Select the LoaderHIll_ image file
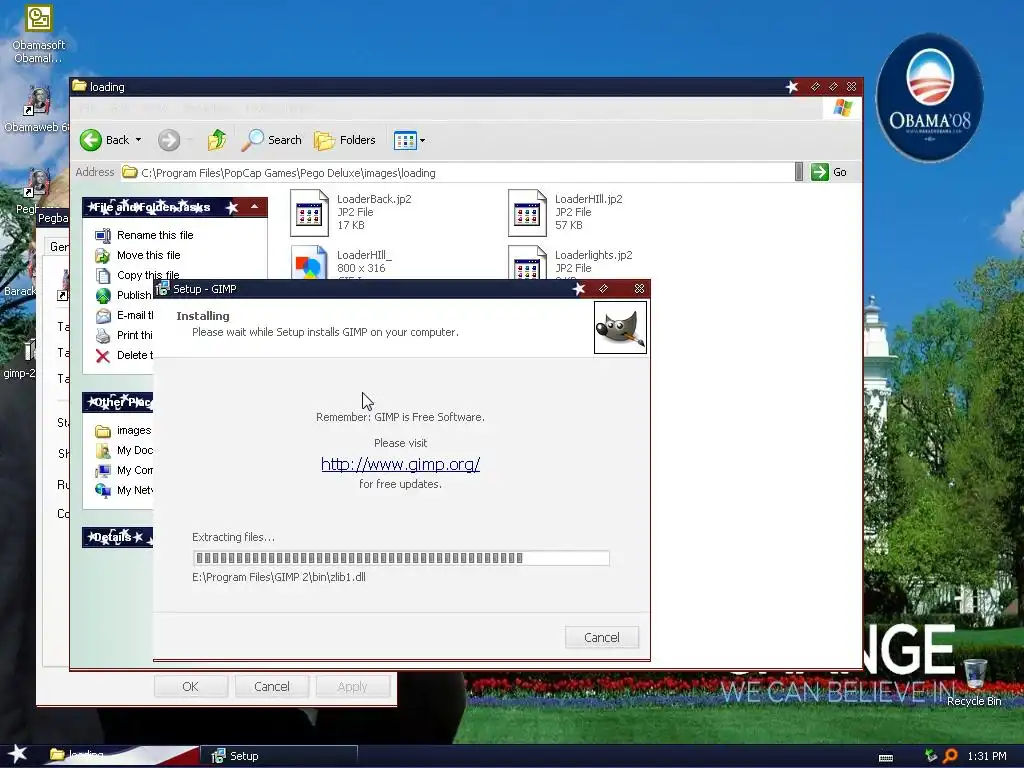The width and height of the screenshot is (1024, 768). coord(342,263)
